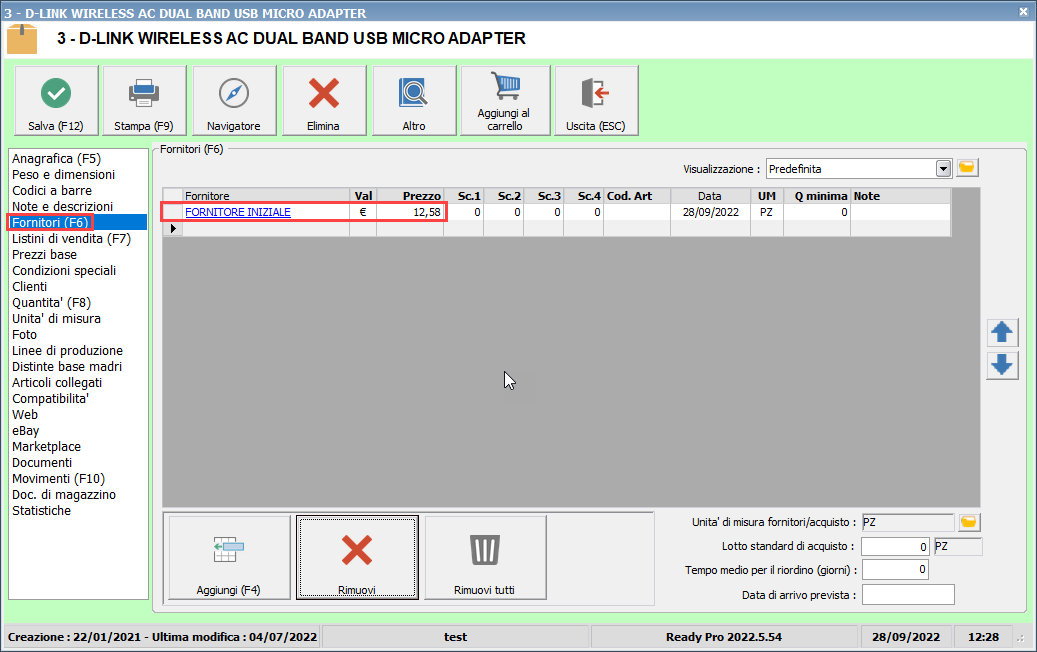Open Compatibilita' section
This screenshot has width=1037, height=652.
coord(50,399)
